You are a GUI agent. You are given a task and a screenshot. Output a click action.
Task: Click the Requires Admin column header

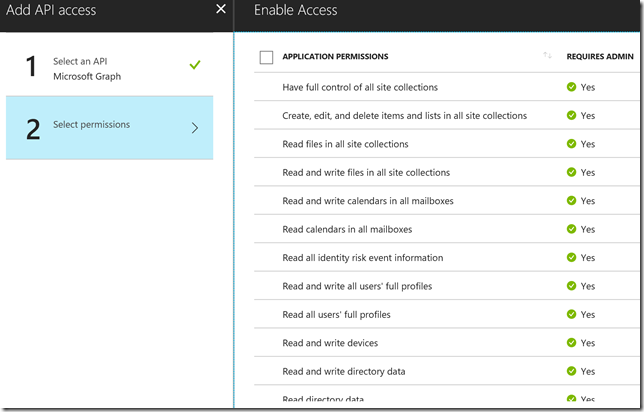tap(600, 57)
